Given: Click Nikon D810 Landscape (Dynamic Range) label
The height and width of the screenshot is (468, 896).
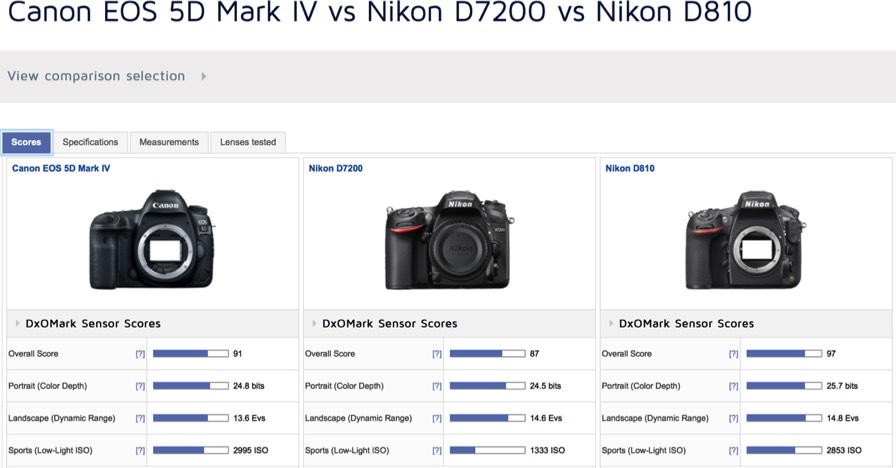Looking at the screenshot, I should 655,418.
